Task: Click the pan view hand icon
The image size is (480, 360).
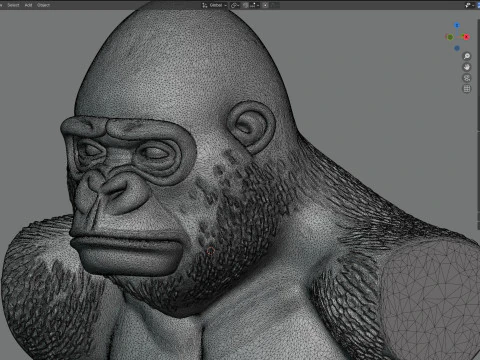Action: tap(467, 67)
